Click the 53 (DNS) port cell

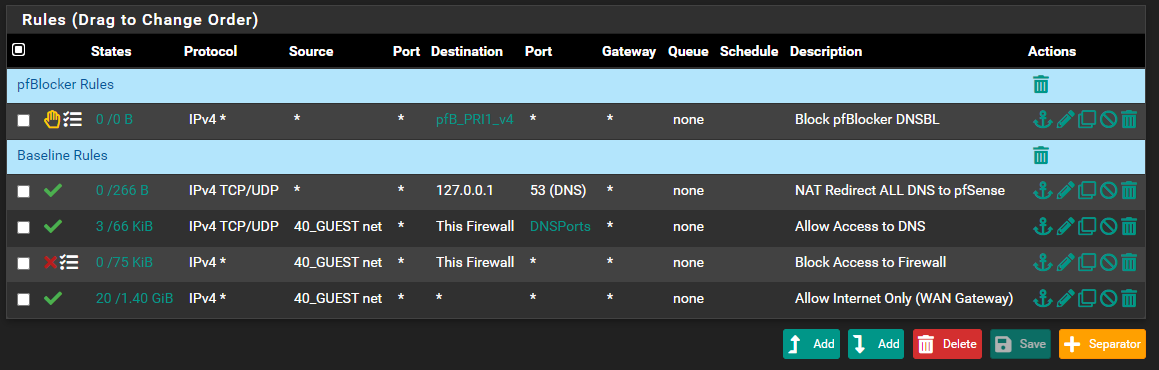point(558,191)
